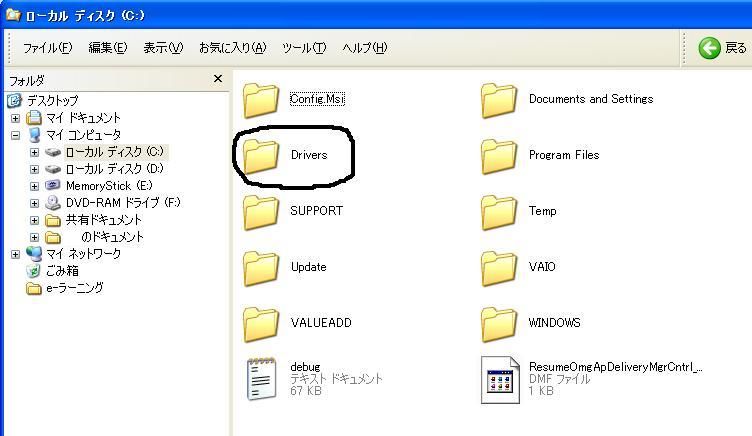This screenshot has height=436, width=752.
Task: Collapse the マイ コンピュータ tree node
Action: click(15, 135)
